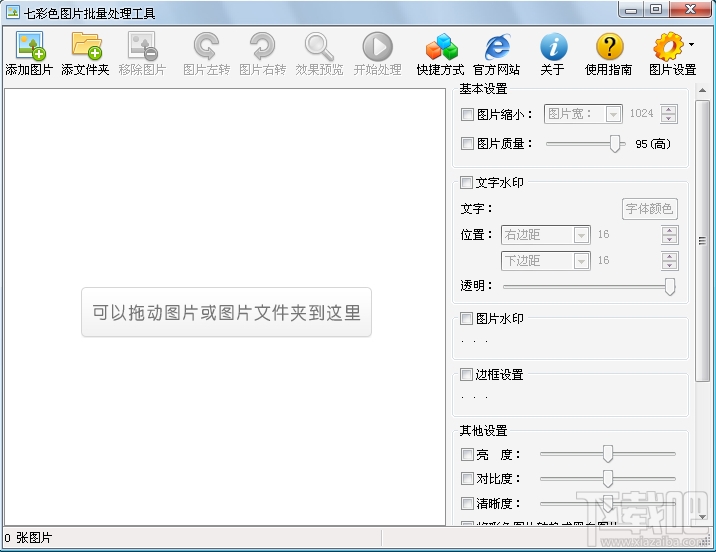Decrease the 下边距 margin spinner
Image resolution: width=716 pixels, height=552 pixels.
(x=669, y=265)
